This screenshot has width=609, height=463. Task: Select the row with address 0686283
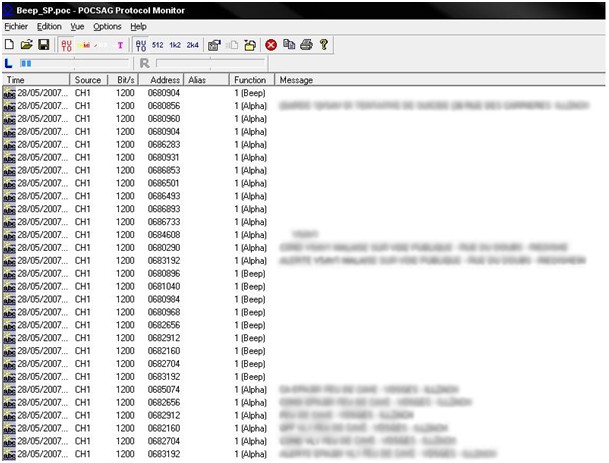(x=304, y=144)
